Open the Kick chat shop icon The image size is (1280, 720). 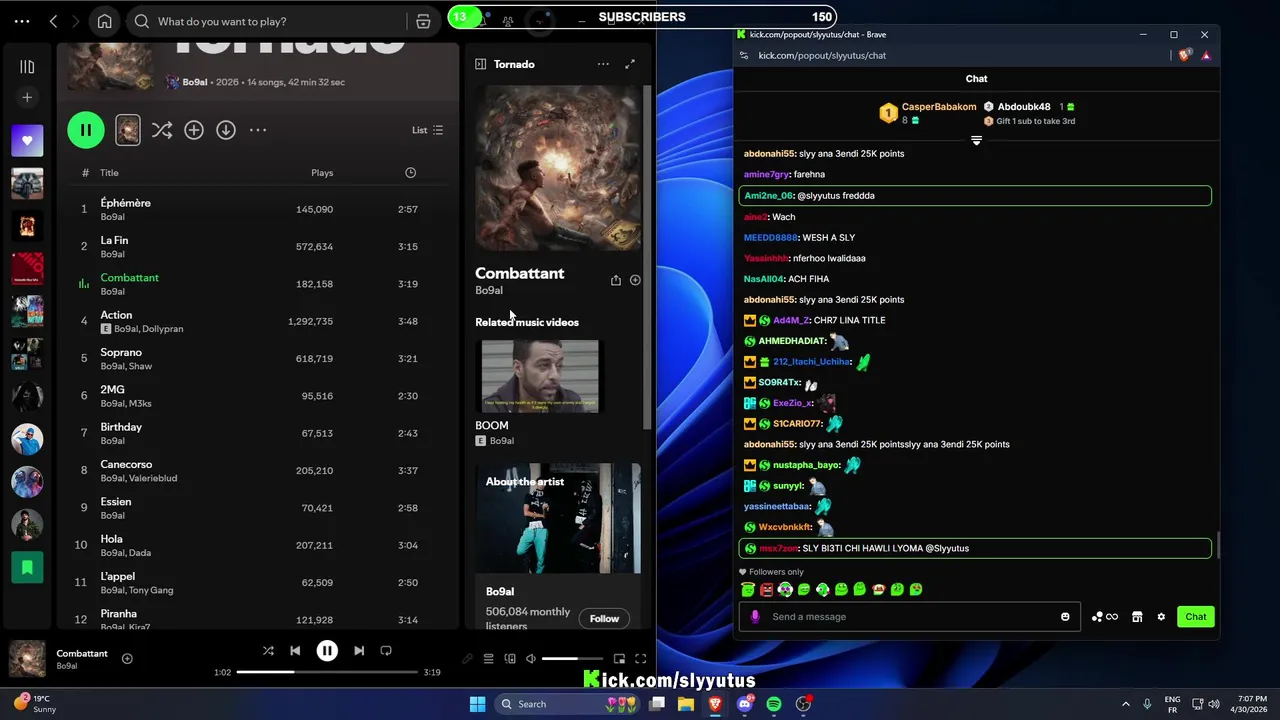coord(1137,617)
